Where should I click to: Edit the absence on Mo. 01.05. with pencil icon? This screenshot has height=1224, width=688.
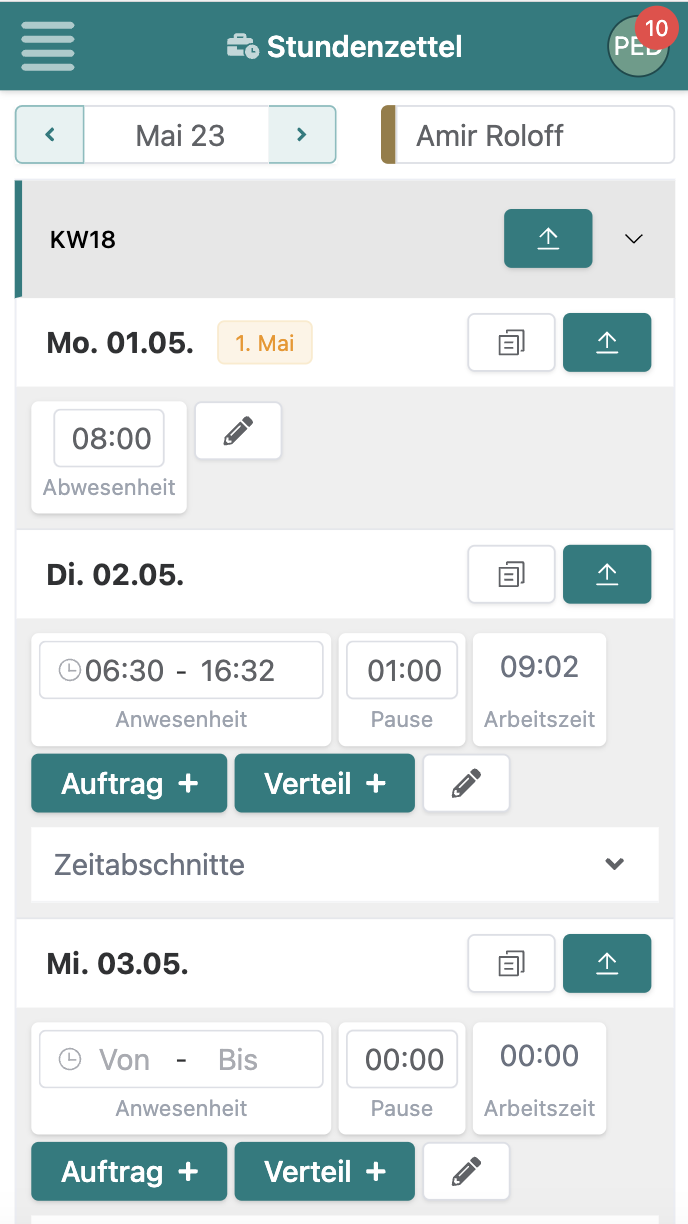point(238,430)
